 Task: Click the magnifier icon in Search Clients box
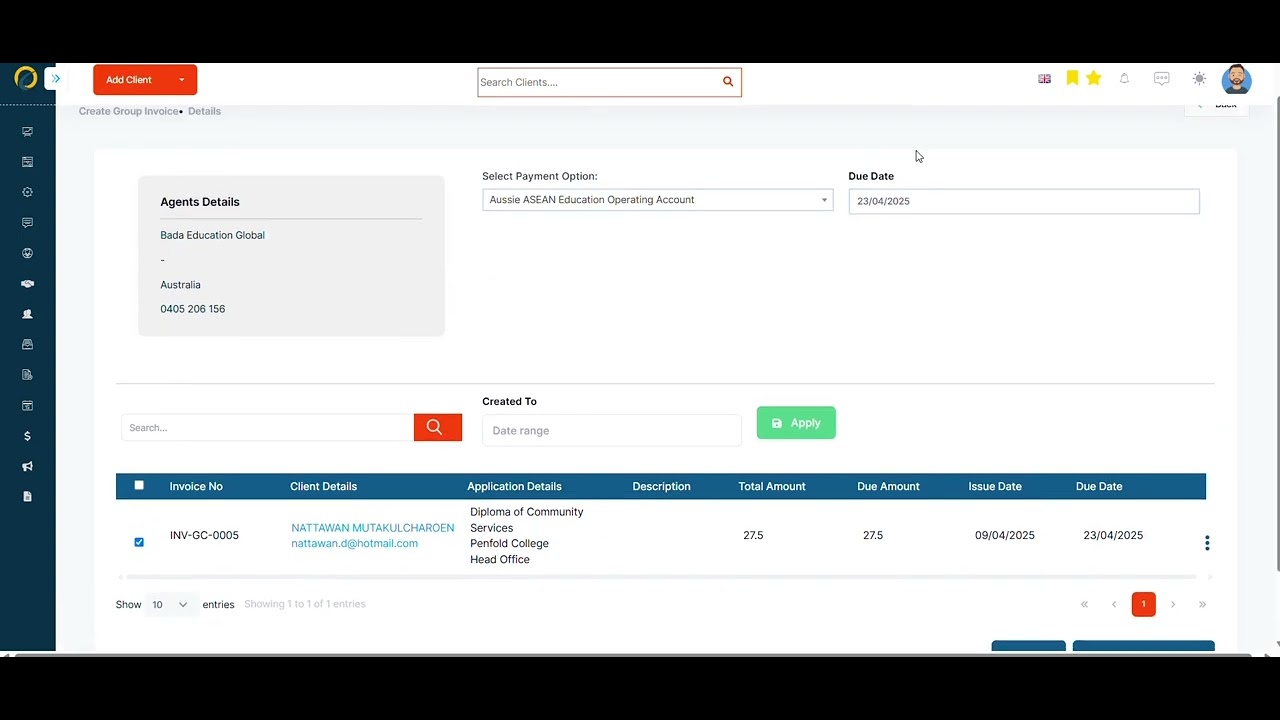pos(728,82)
